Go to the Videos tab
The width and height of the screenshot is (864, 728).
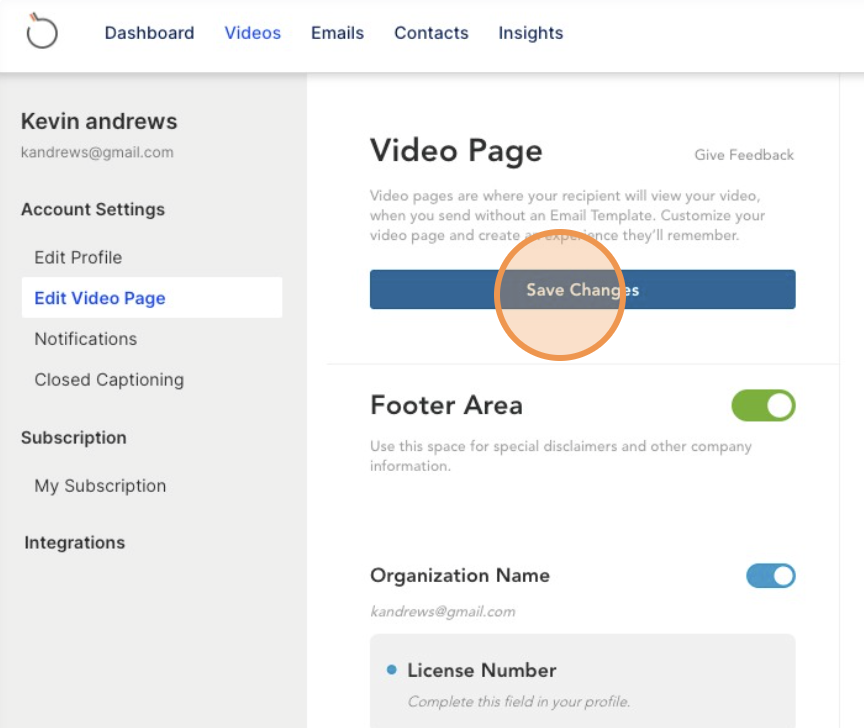(252, 33)
